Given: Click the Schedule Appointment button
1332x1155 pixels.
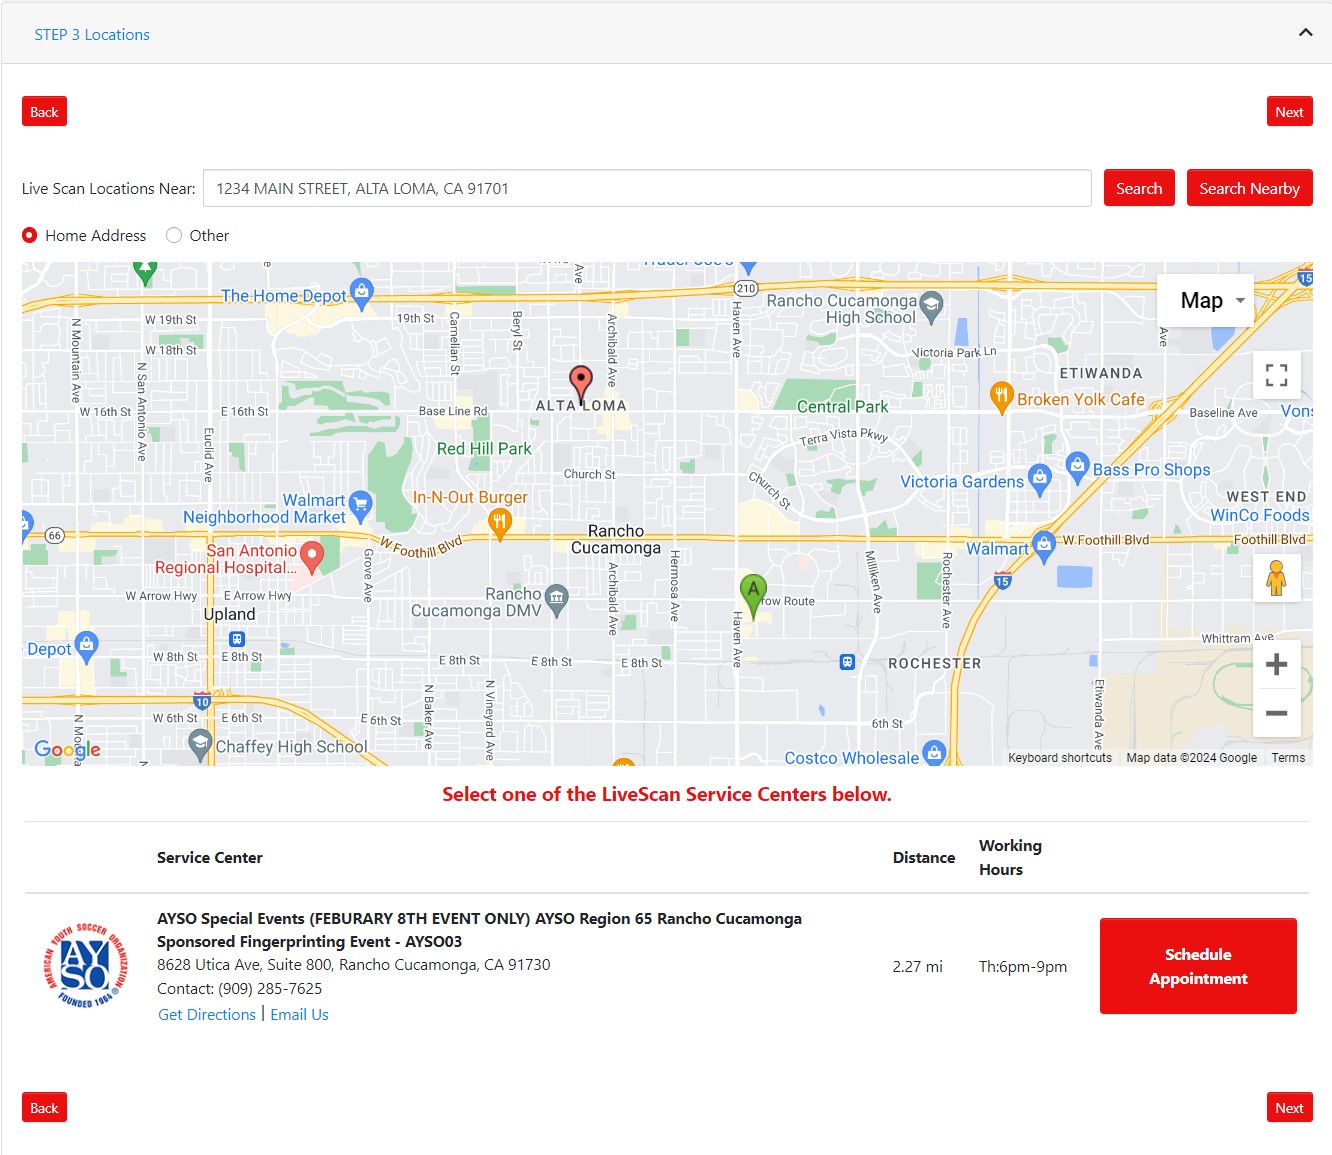Looking at the screenshot, I should pyautogui.click(x=1198, y=966).
